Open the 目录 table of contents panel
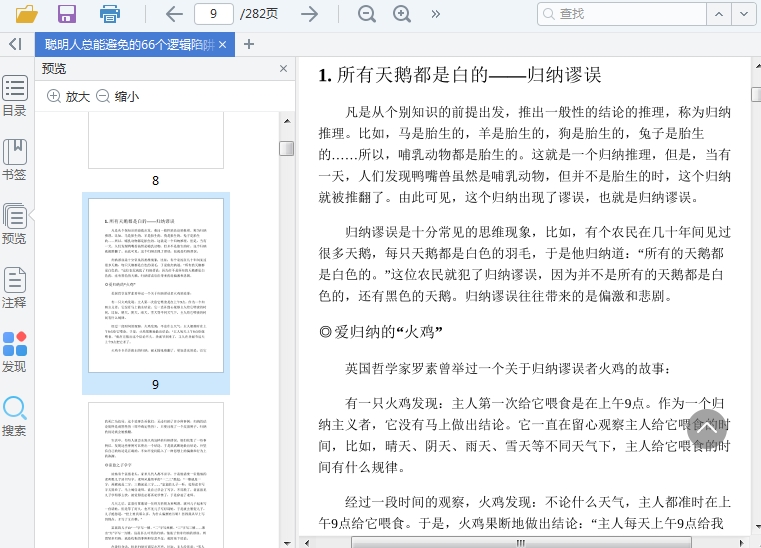This screenshot has width=761, height=548. [15, 96]
